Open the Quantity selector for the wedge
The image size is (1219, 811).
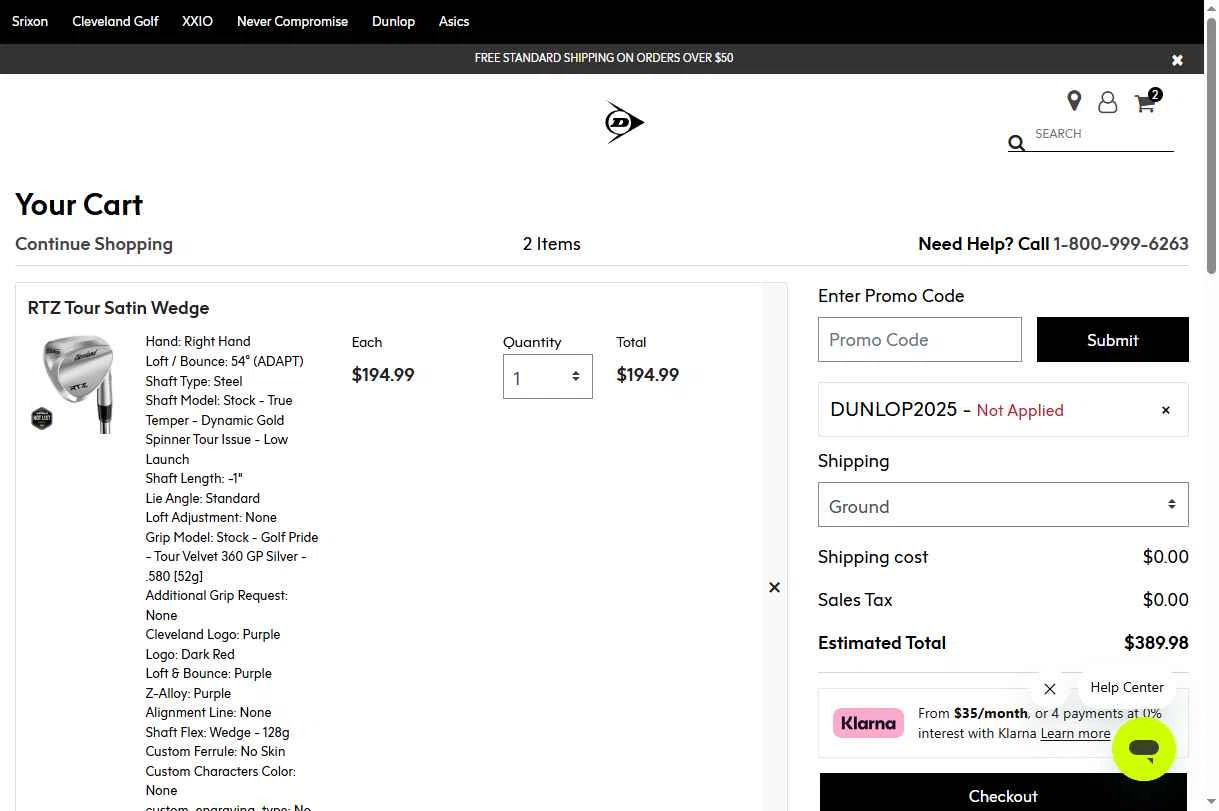click(548, 376)
